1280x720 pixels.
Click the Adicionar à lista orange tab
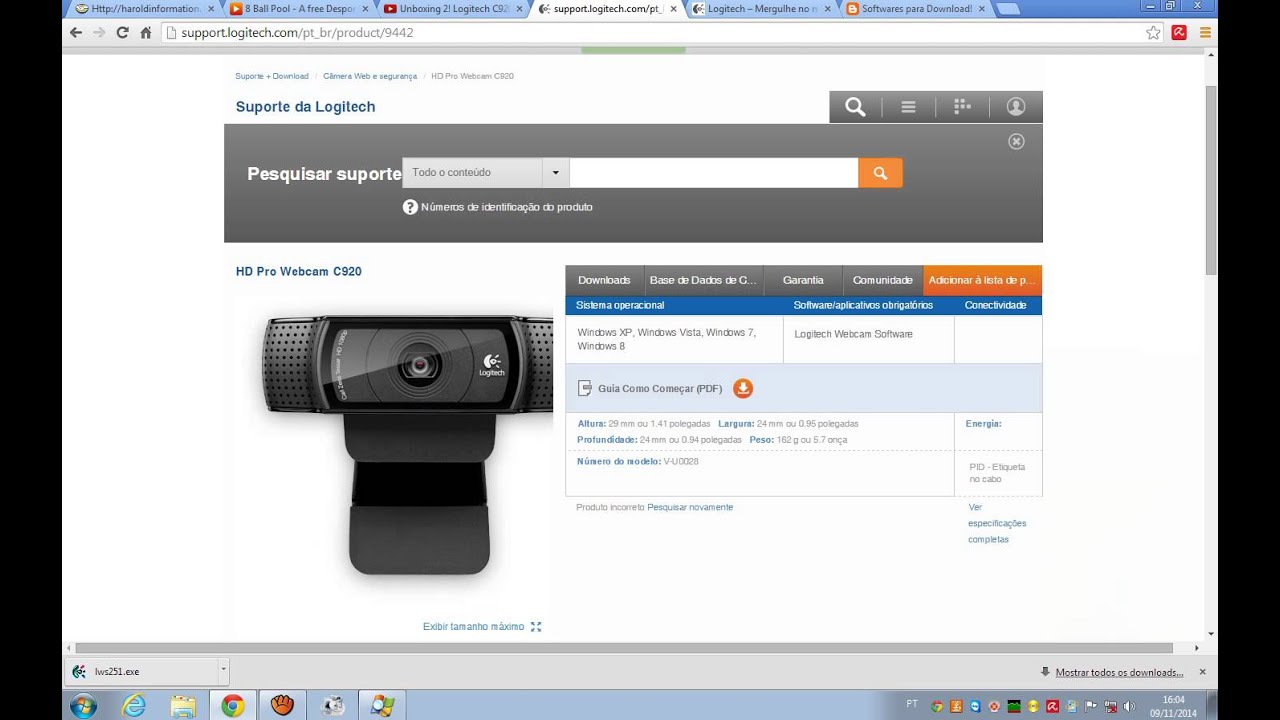point(982,280)
